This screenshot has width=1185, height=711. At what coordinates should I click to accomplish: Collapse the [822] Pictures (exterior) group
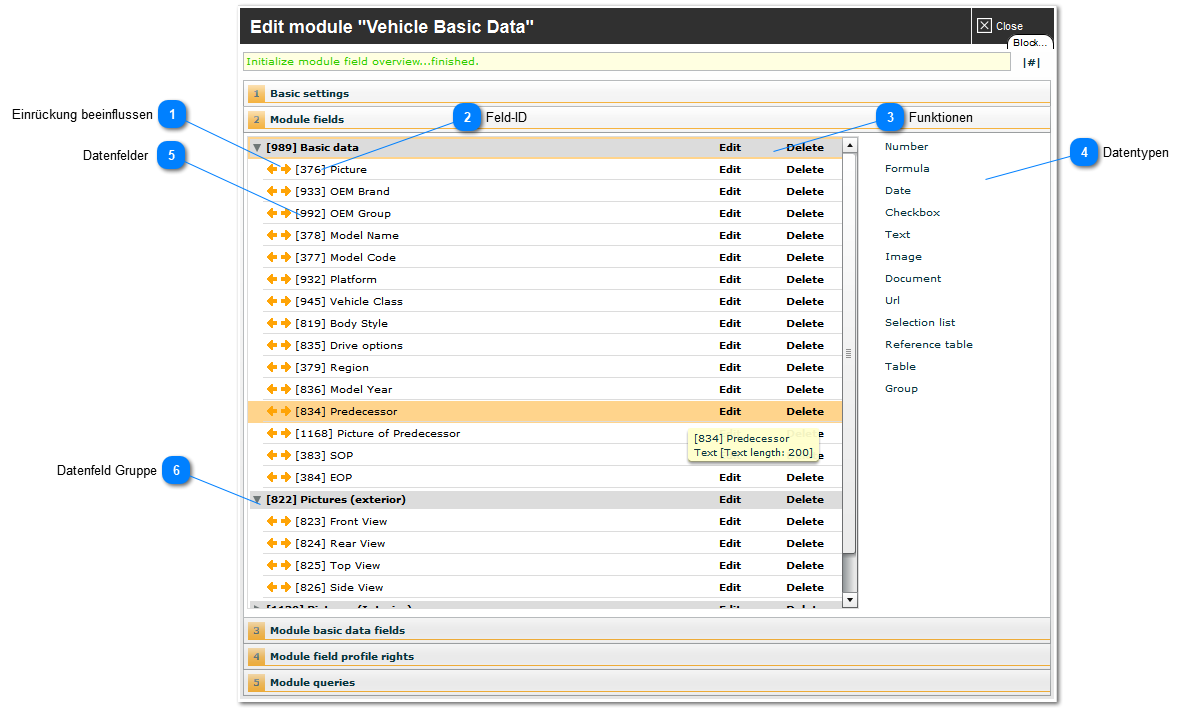click(257, 499)
